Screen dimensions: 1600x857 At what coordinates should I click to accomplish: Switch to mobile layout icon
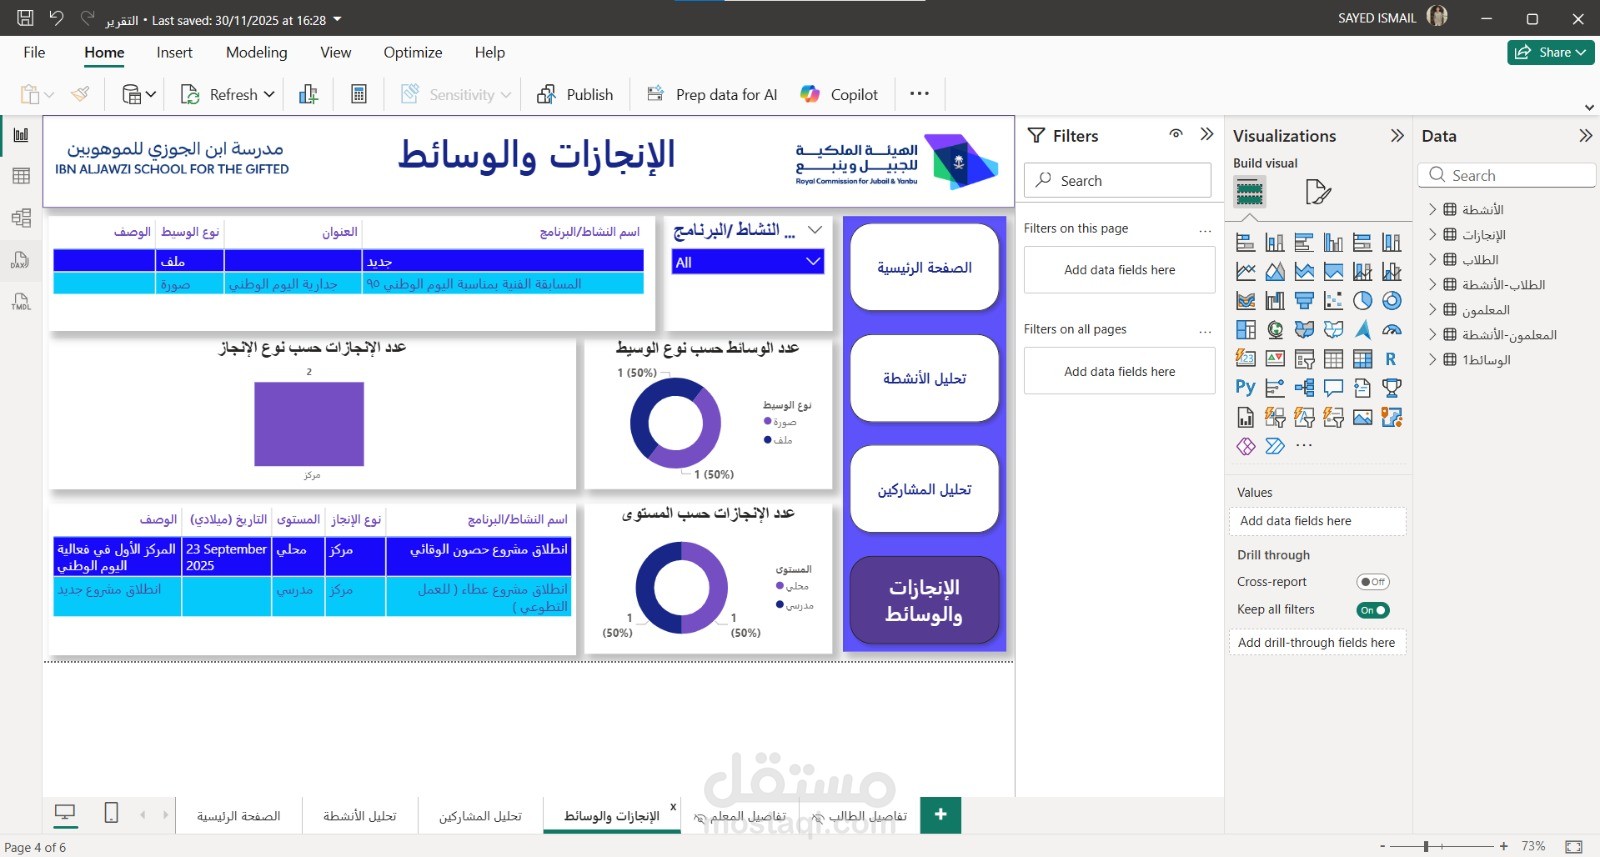pos(111,814)
